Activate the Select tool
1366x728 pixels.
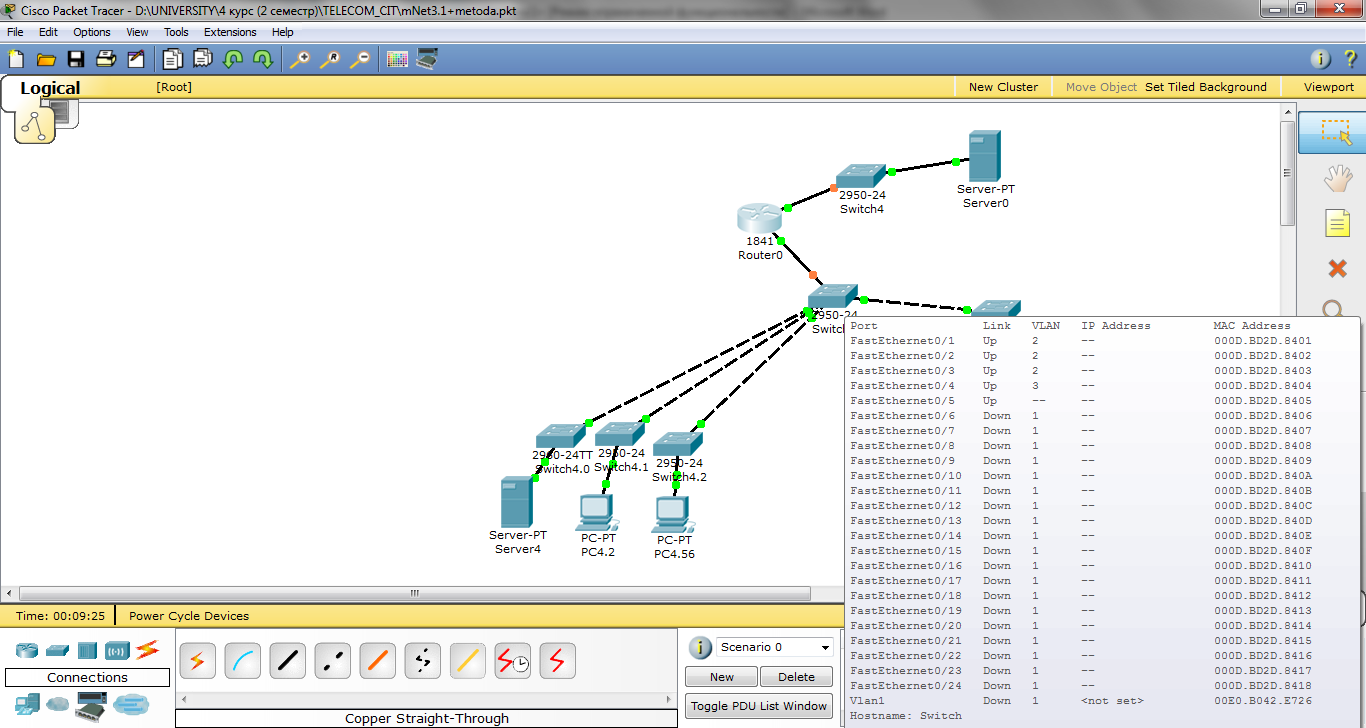click(1335, 133)
